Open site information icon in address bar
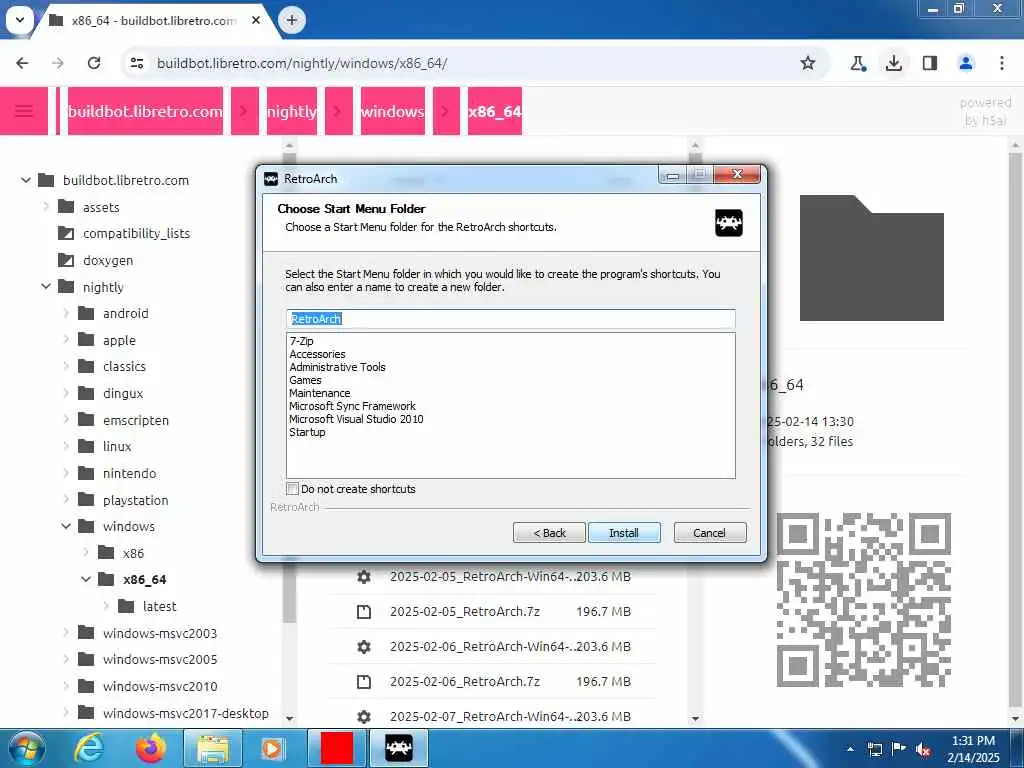 137,63
